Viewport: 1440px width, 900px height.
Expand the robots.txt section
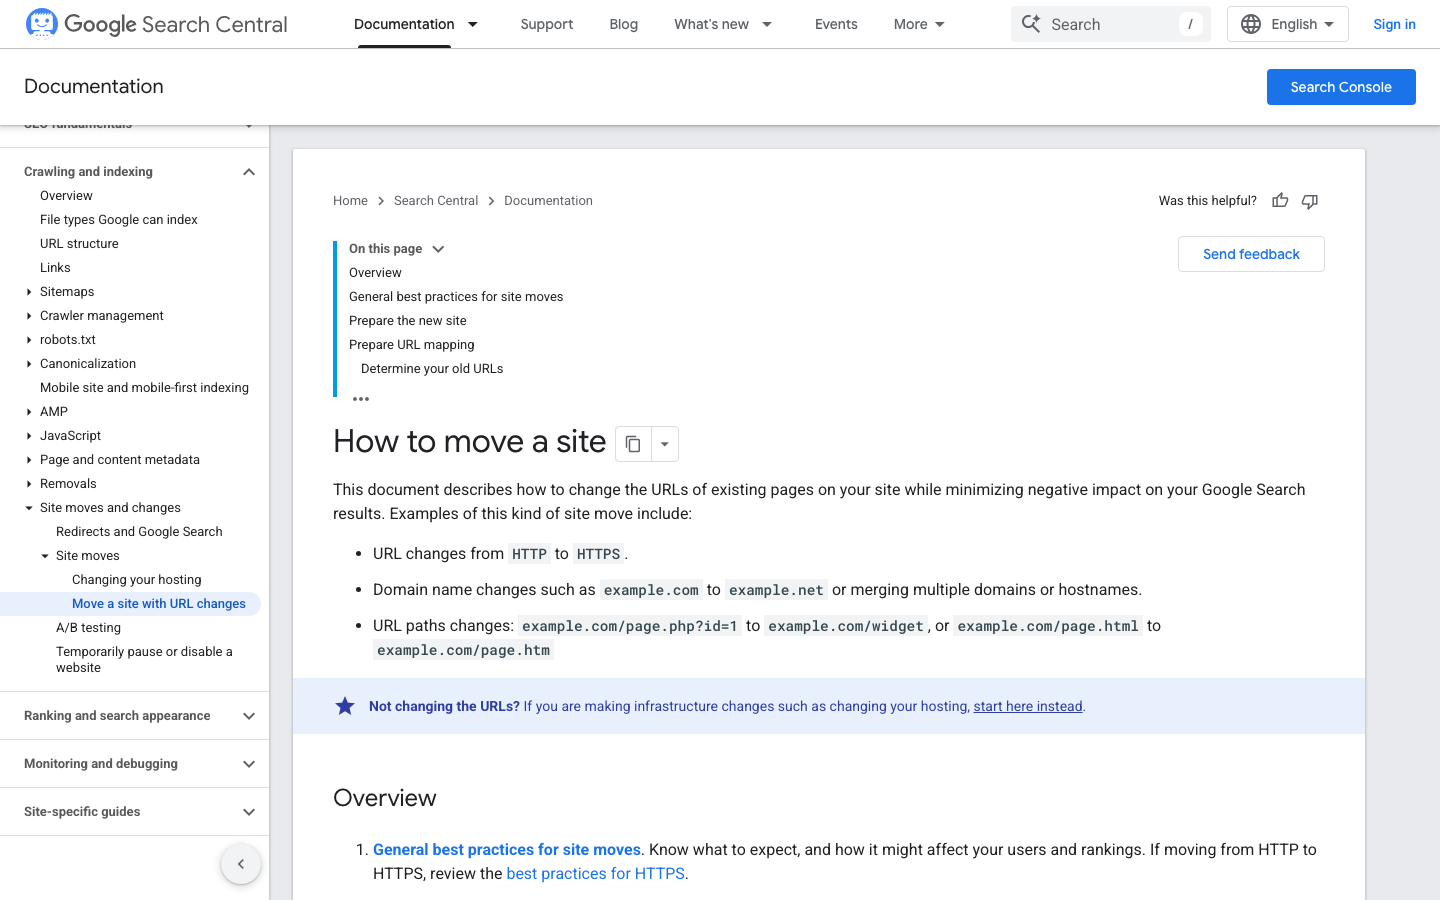[29, 340]
